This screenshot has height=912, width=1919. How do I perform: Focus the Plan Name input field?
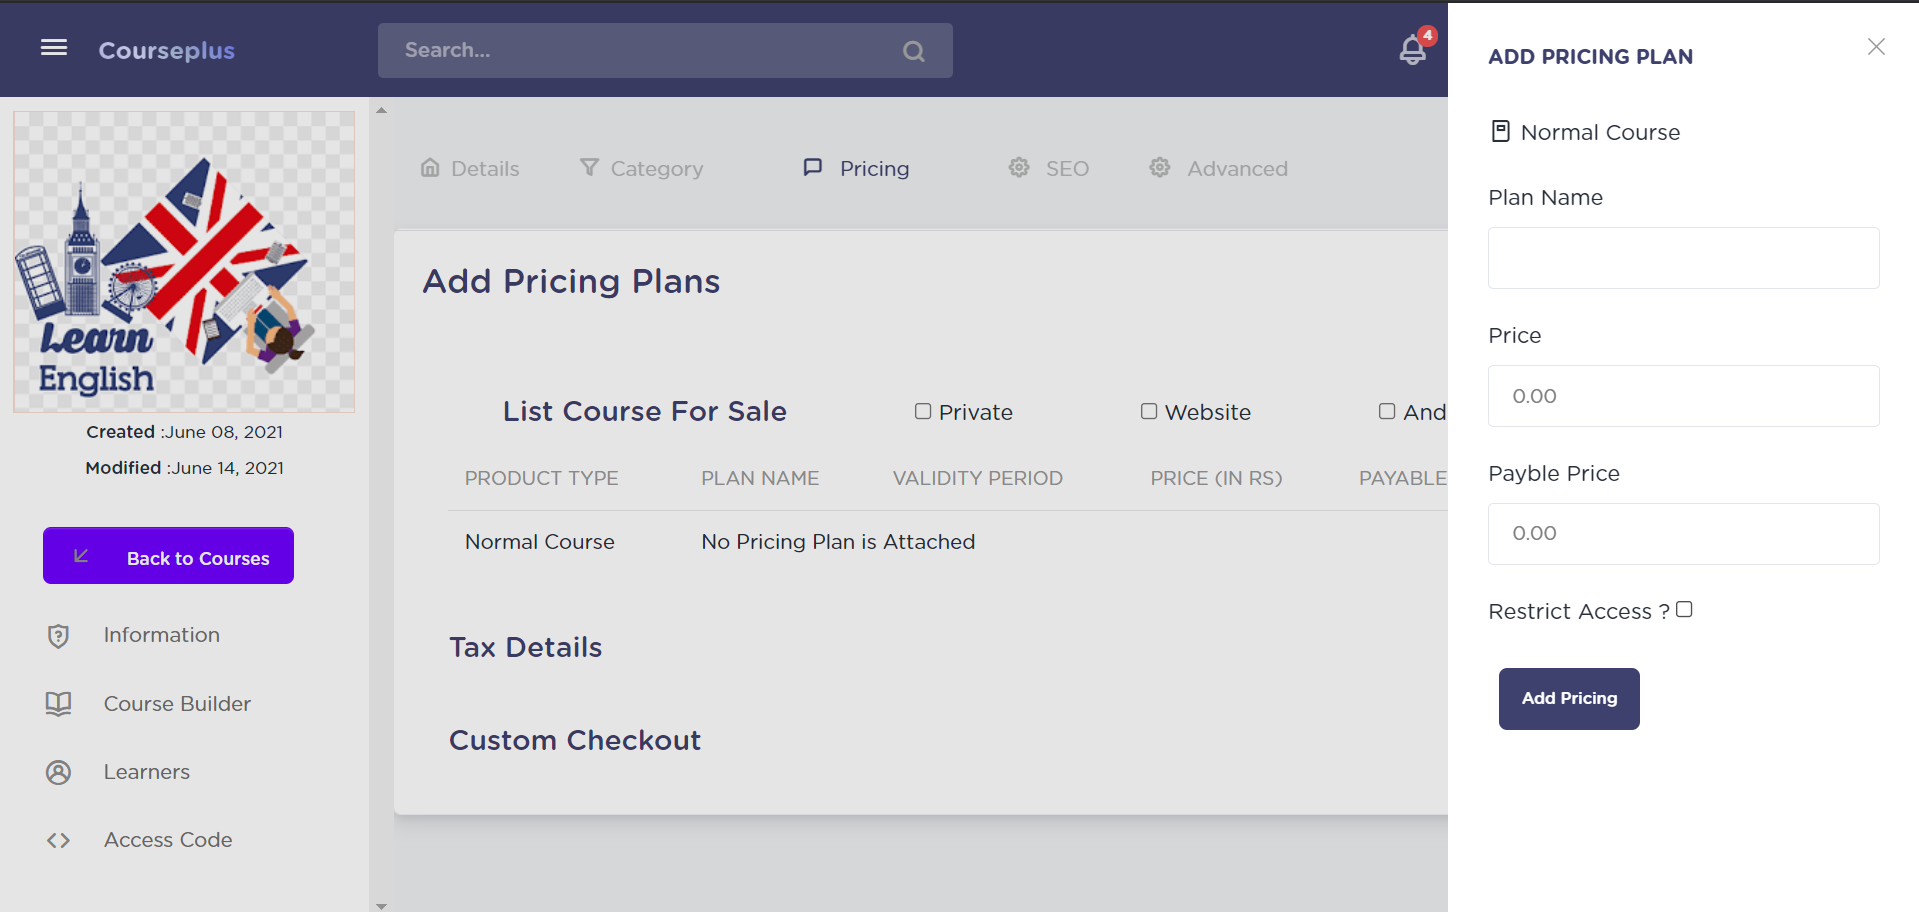click(x=1683, y=258)
